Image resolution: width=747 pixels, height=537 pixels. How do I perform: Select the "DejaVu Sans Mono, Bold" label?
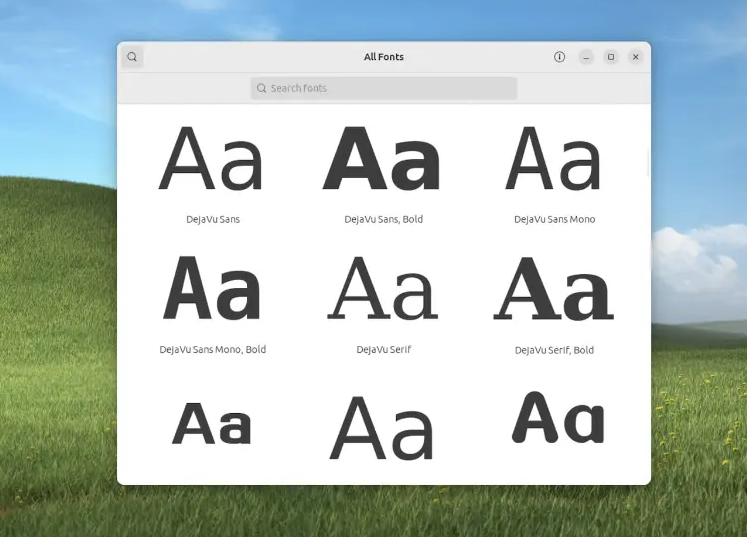213,350
